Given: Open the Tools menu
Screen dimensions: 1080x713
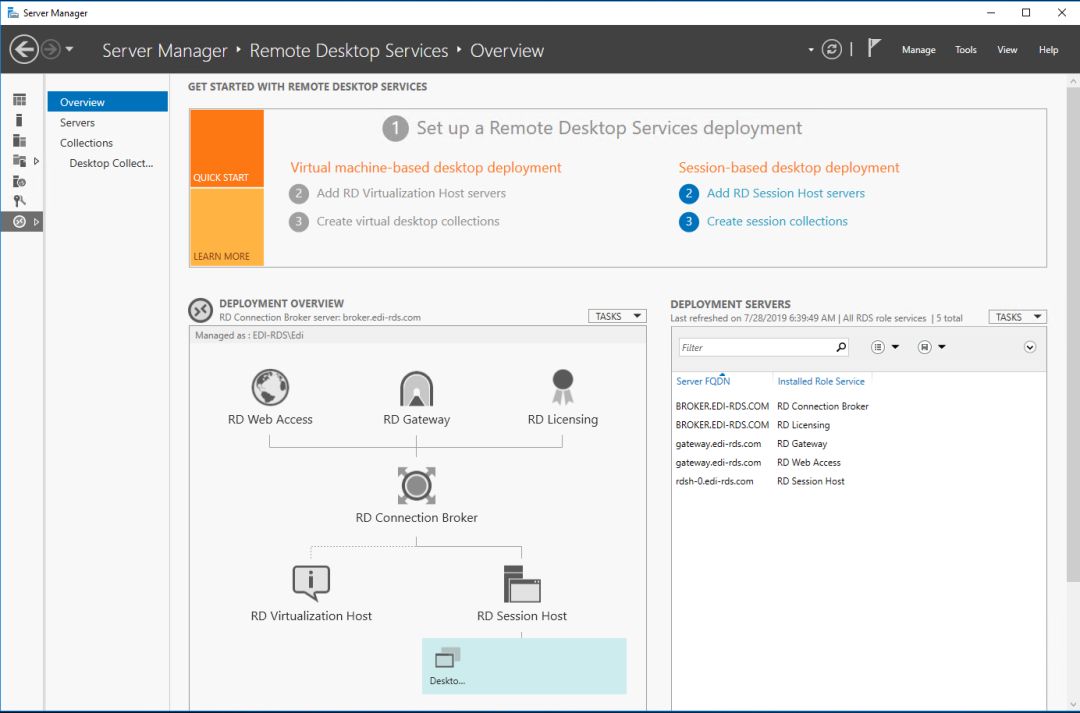Looking at the screenshot, I should (966, 50).
